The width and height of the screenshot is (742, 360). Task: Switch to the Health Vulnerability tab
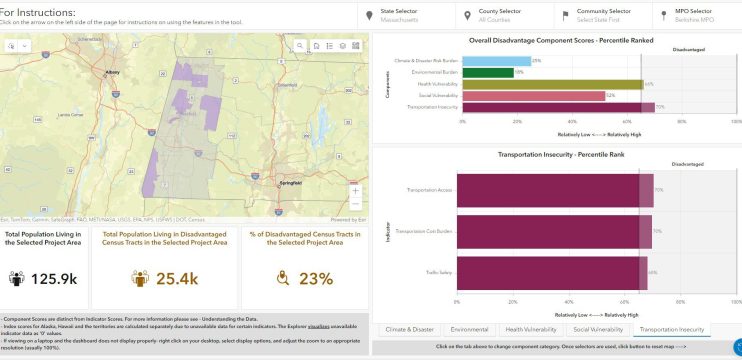(530, 329)
